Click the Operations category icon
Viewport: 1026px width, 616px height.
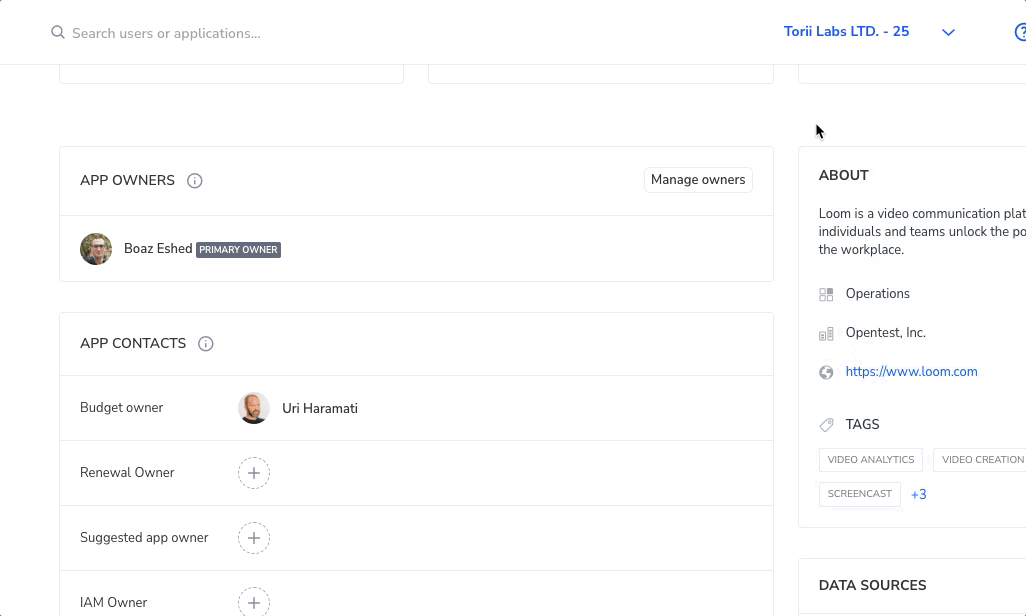point(826,295)
